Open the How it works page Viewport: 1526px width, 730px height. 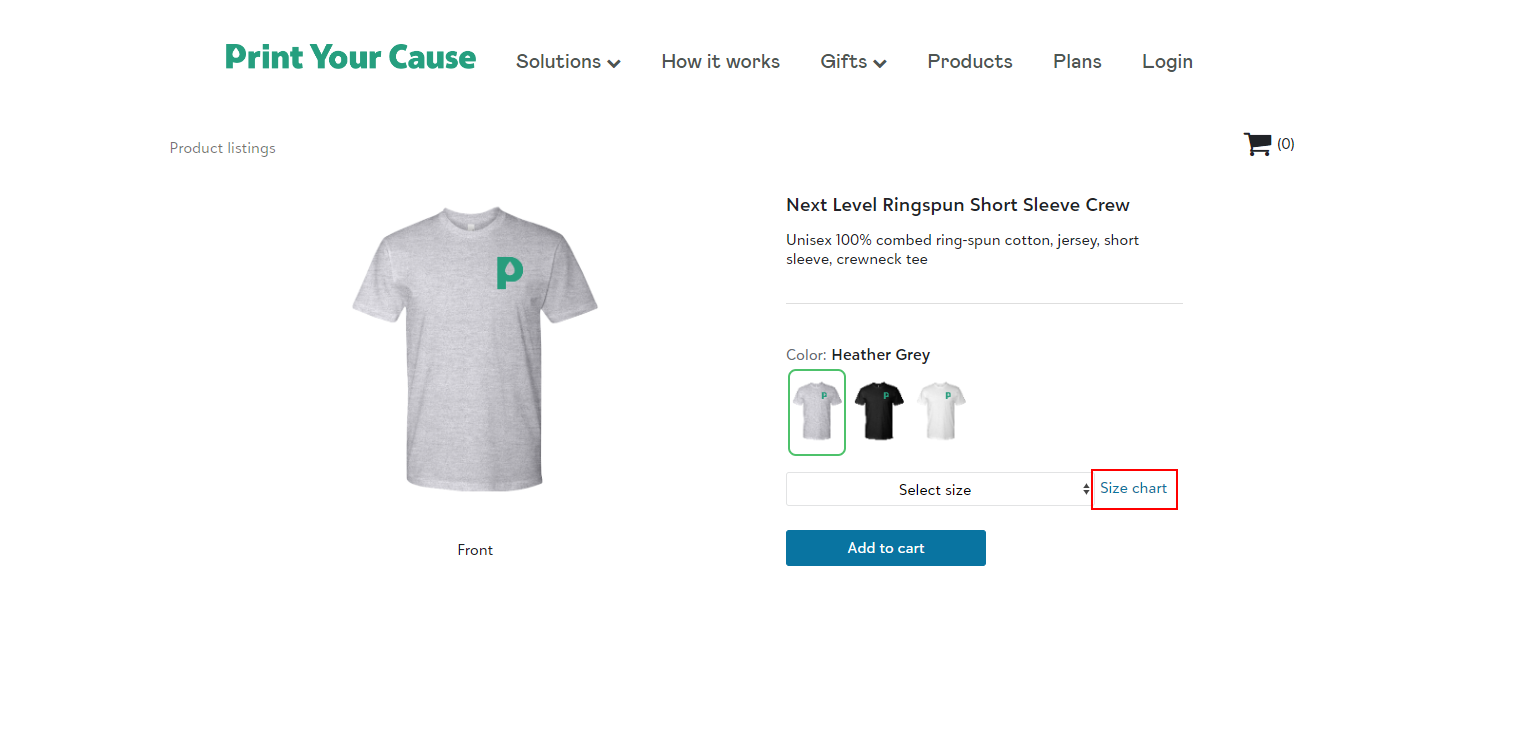tap(720, 62)
